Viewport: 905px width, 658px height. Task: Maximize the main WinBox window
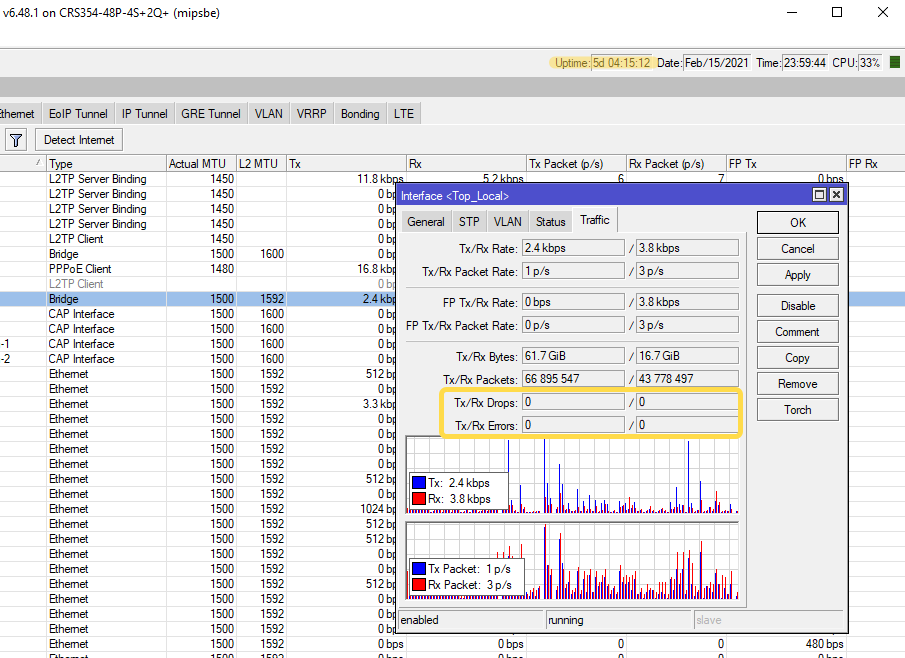837,13
